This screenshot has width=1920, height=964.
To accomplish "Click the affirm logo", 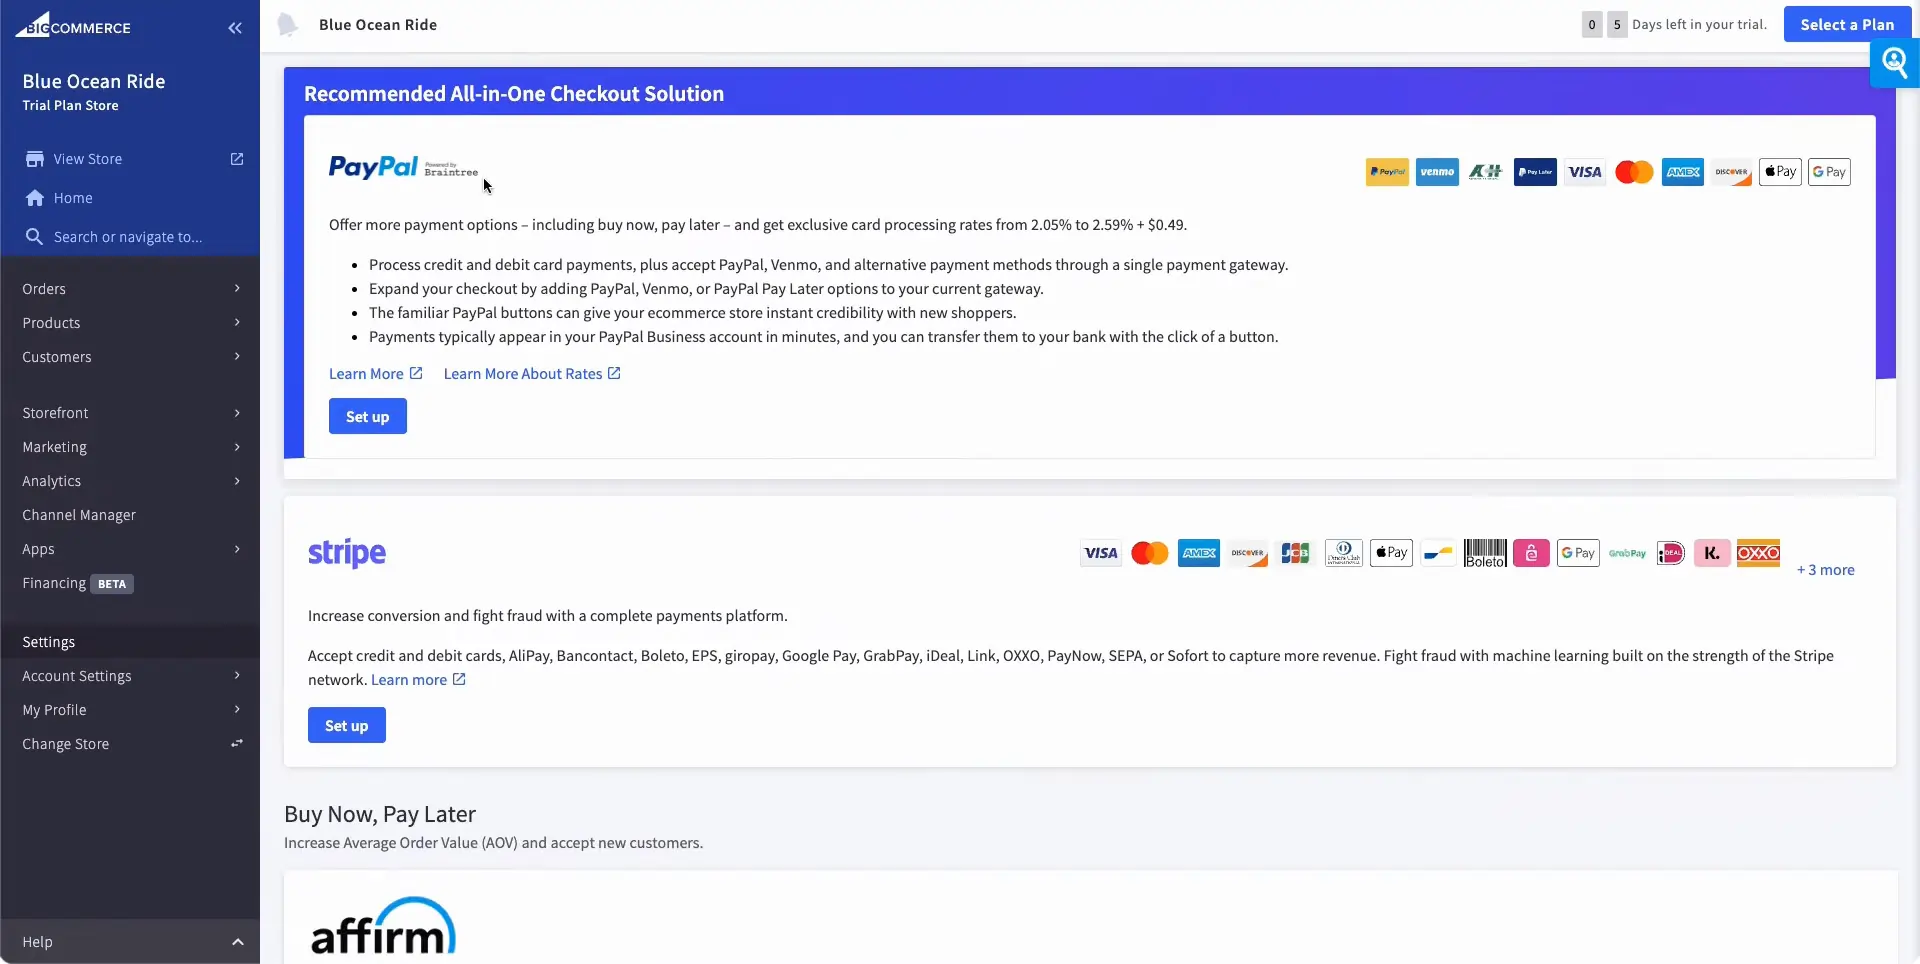I will click(383, 926).
